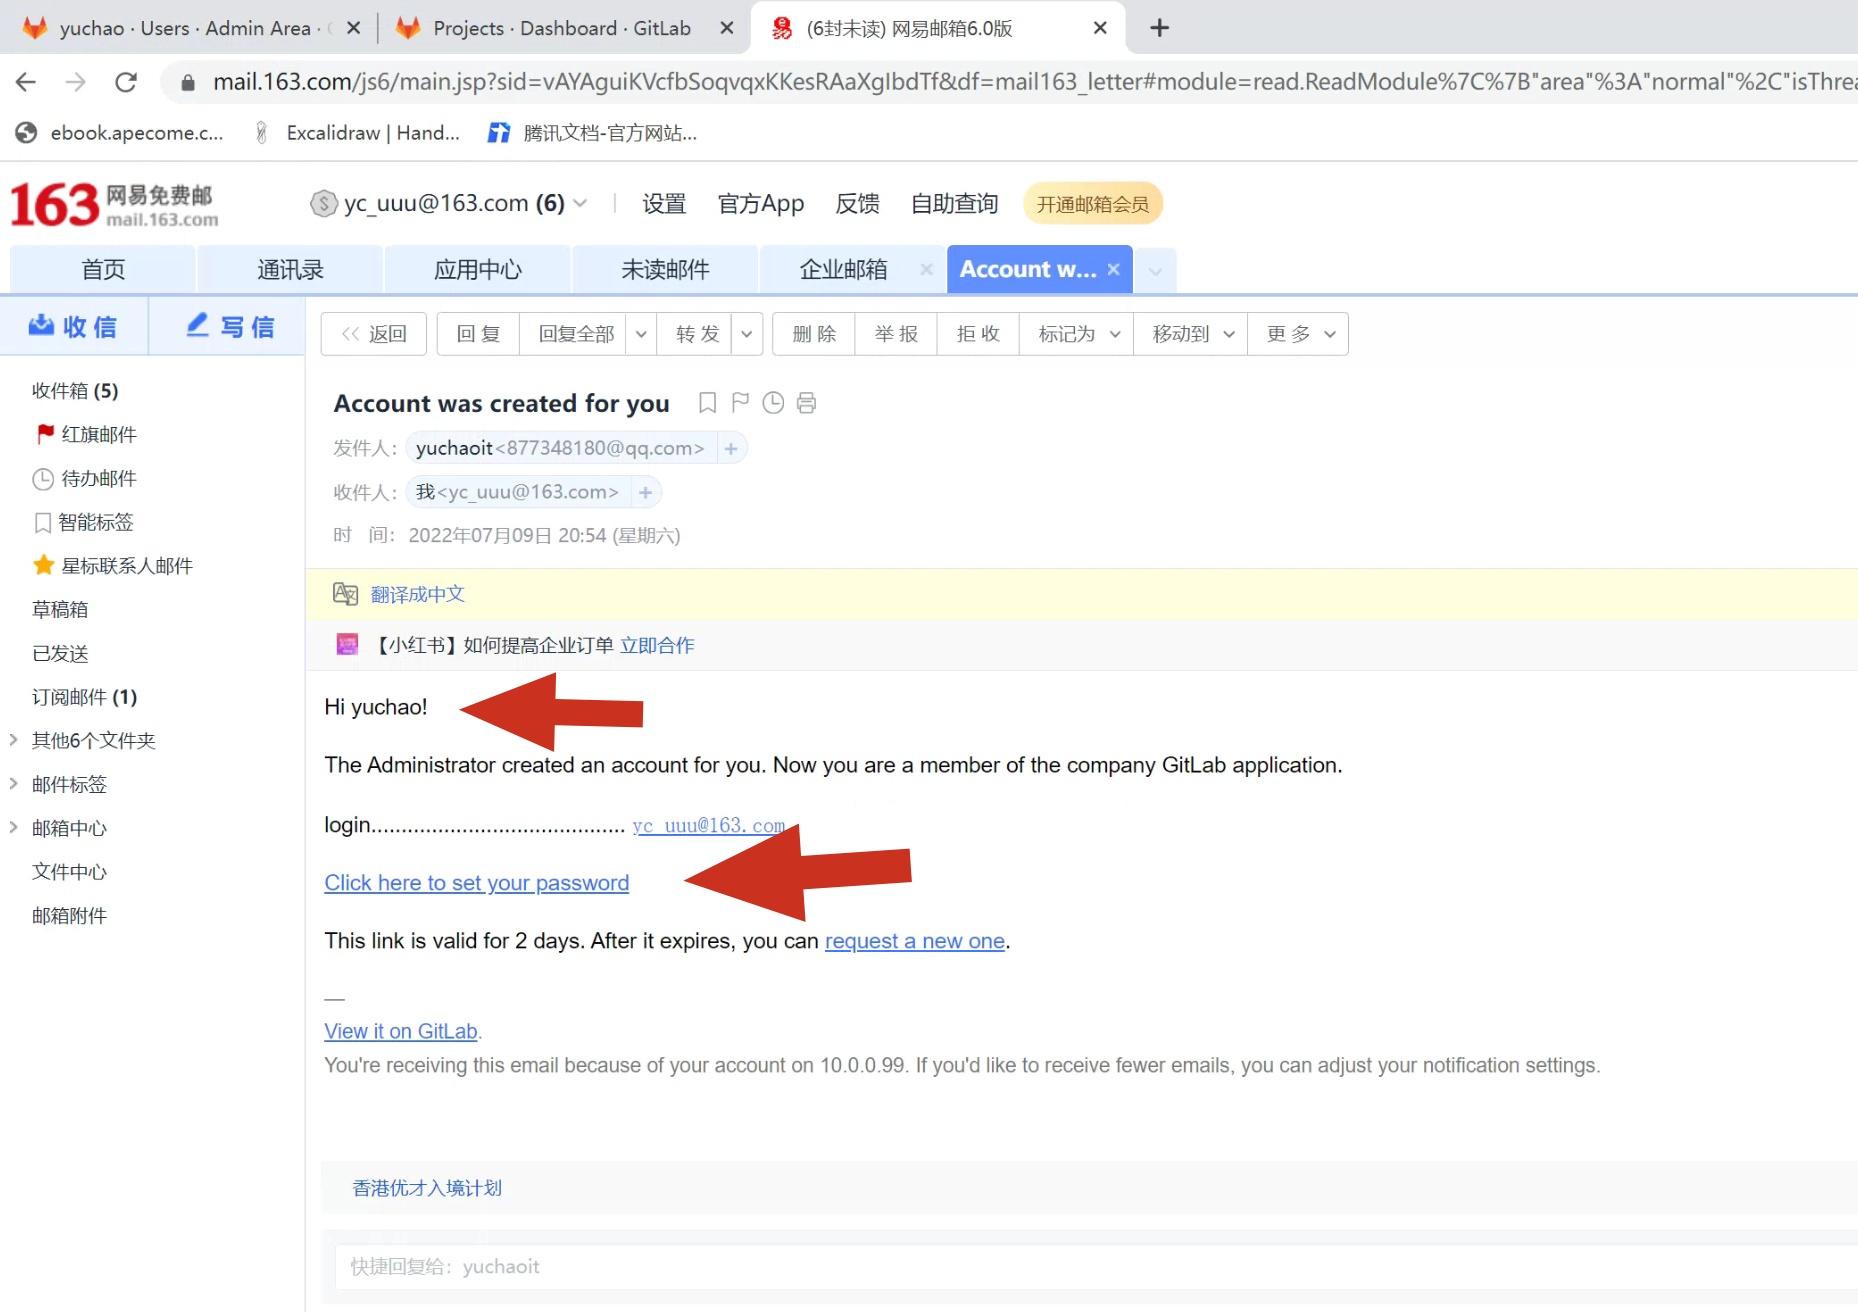The image size is (1858, 1312).
Task: Flag this email with the flag icon
Action: pos(740,403)
